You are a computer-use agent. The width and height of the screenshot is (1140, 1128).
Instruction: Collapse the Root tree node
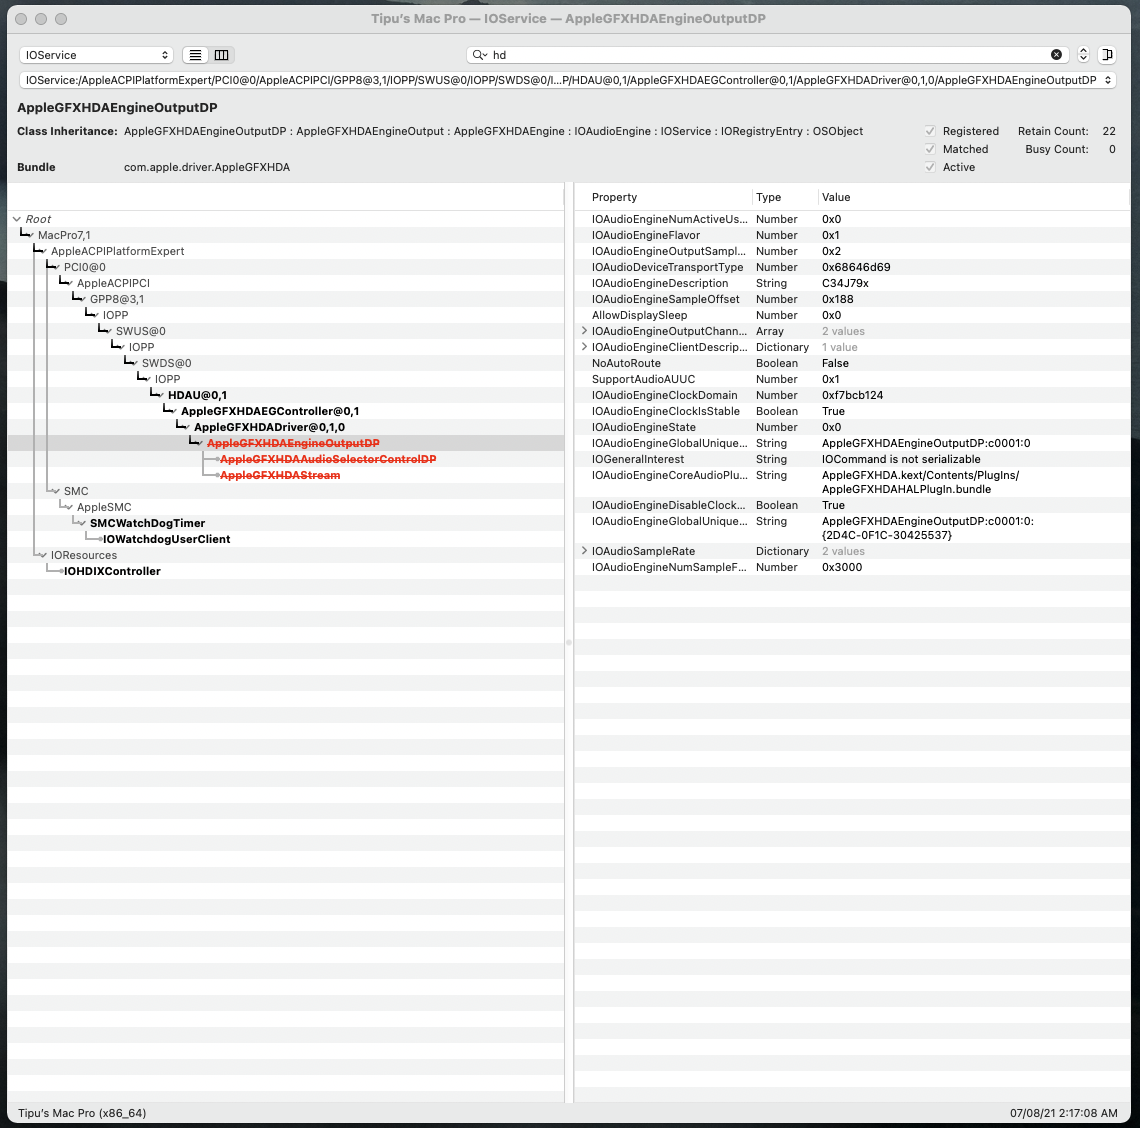(17, 219)
